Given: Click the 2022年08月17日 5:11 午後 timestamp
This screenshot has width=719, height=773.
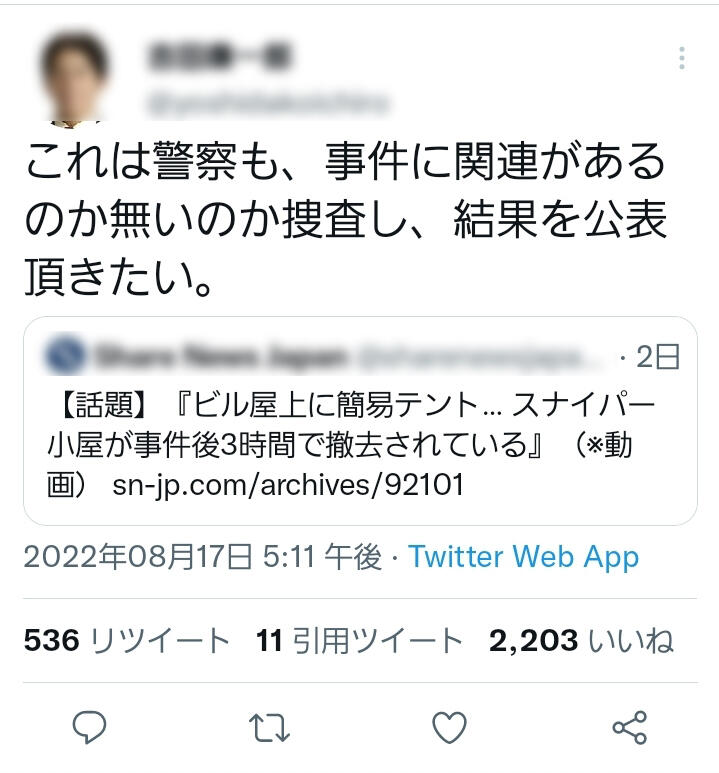Looking at the screenshot, I should click(203, 557).
